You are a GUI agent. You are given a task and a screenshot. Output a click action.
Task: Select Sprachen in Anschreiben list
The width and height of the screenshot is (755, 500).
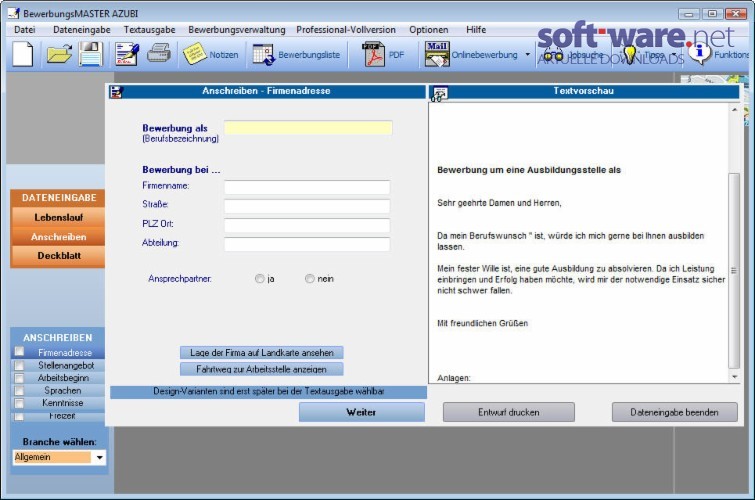(63, 390)
